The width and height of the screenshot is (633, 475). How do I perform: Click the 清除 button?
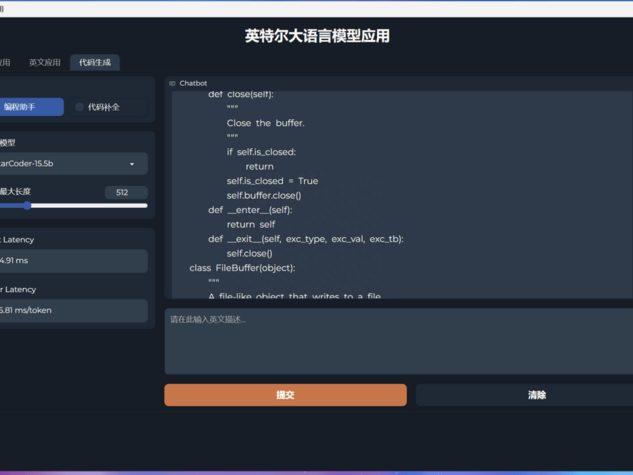pyautogui.click(x=524, y=395)
